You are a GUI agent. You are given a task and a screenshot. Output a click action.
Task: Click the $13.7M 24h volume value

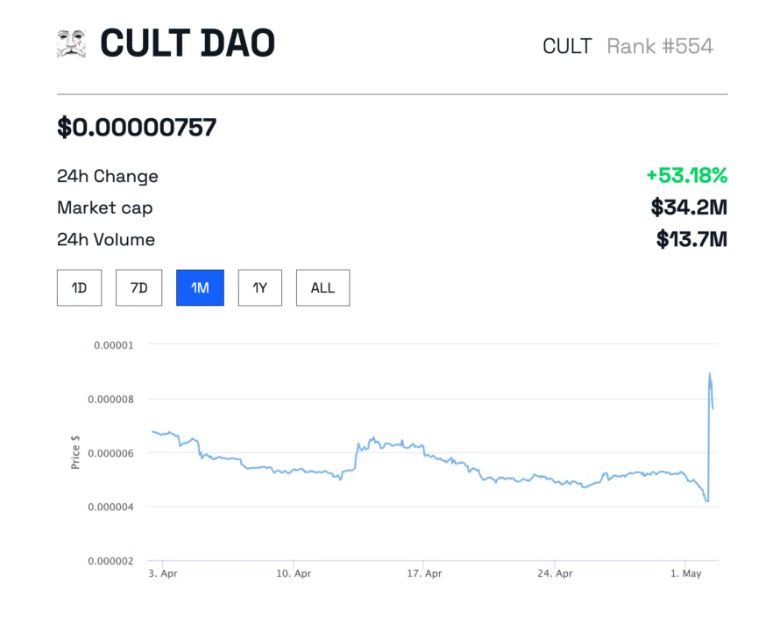692,239
